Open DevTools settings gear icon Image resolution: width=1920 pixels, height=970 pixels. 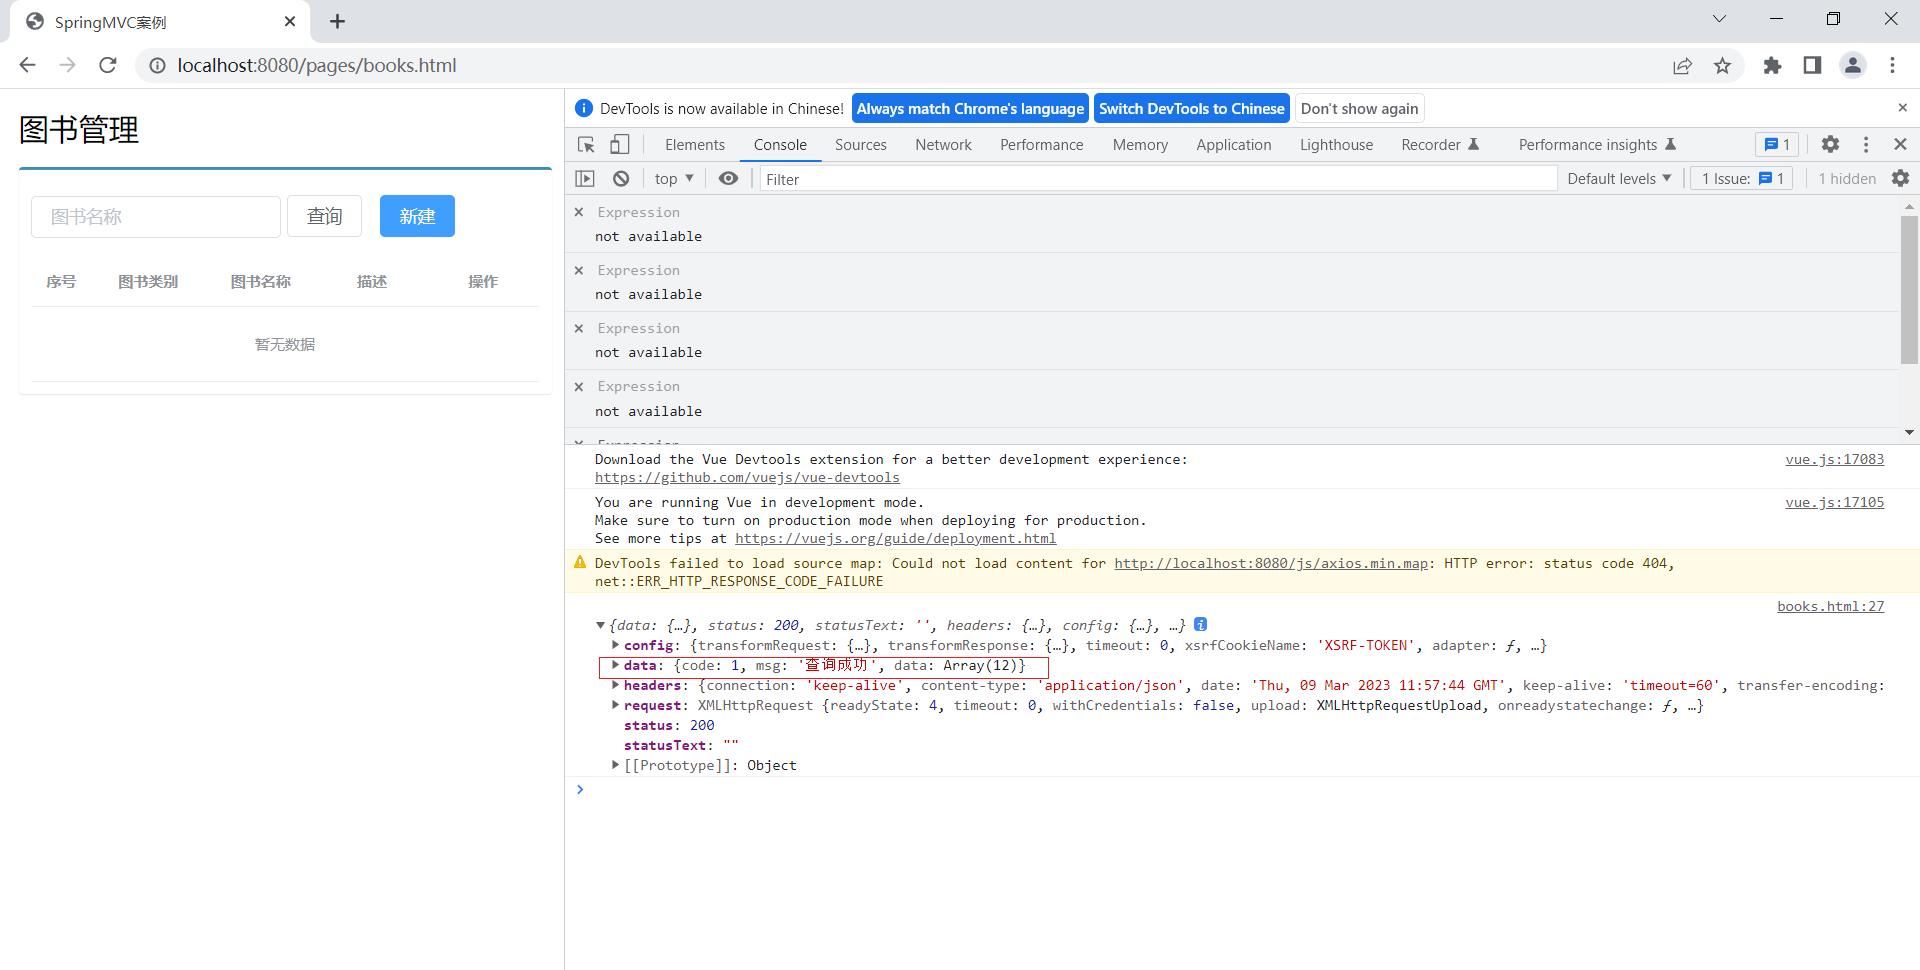[1830, 145]
